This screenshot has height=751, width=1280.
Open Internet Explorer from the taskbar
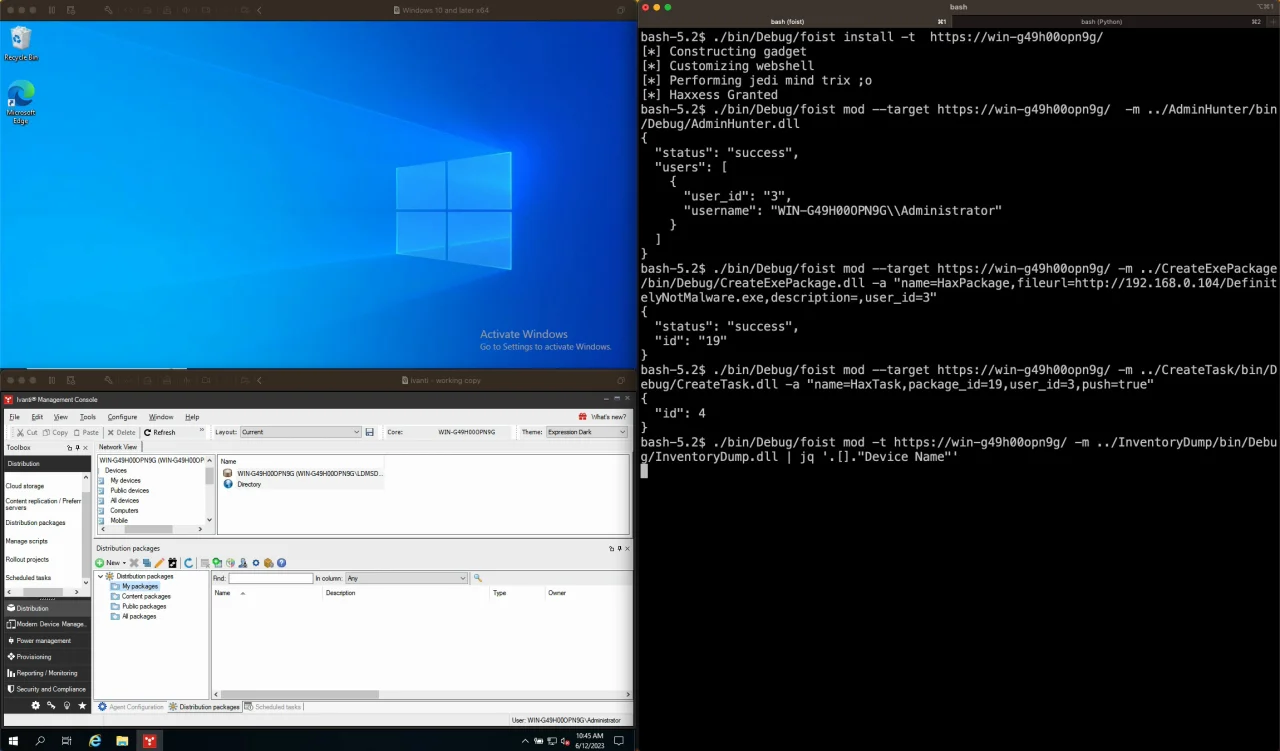95,741
